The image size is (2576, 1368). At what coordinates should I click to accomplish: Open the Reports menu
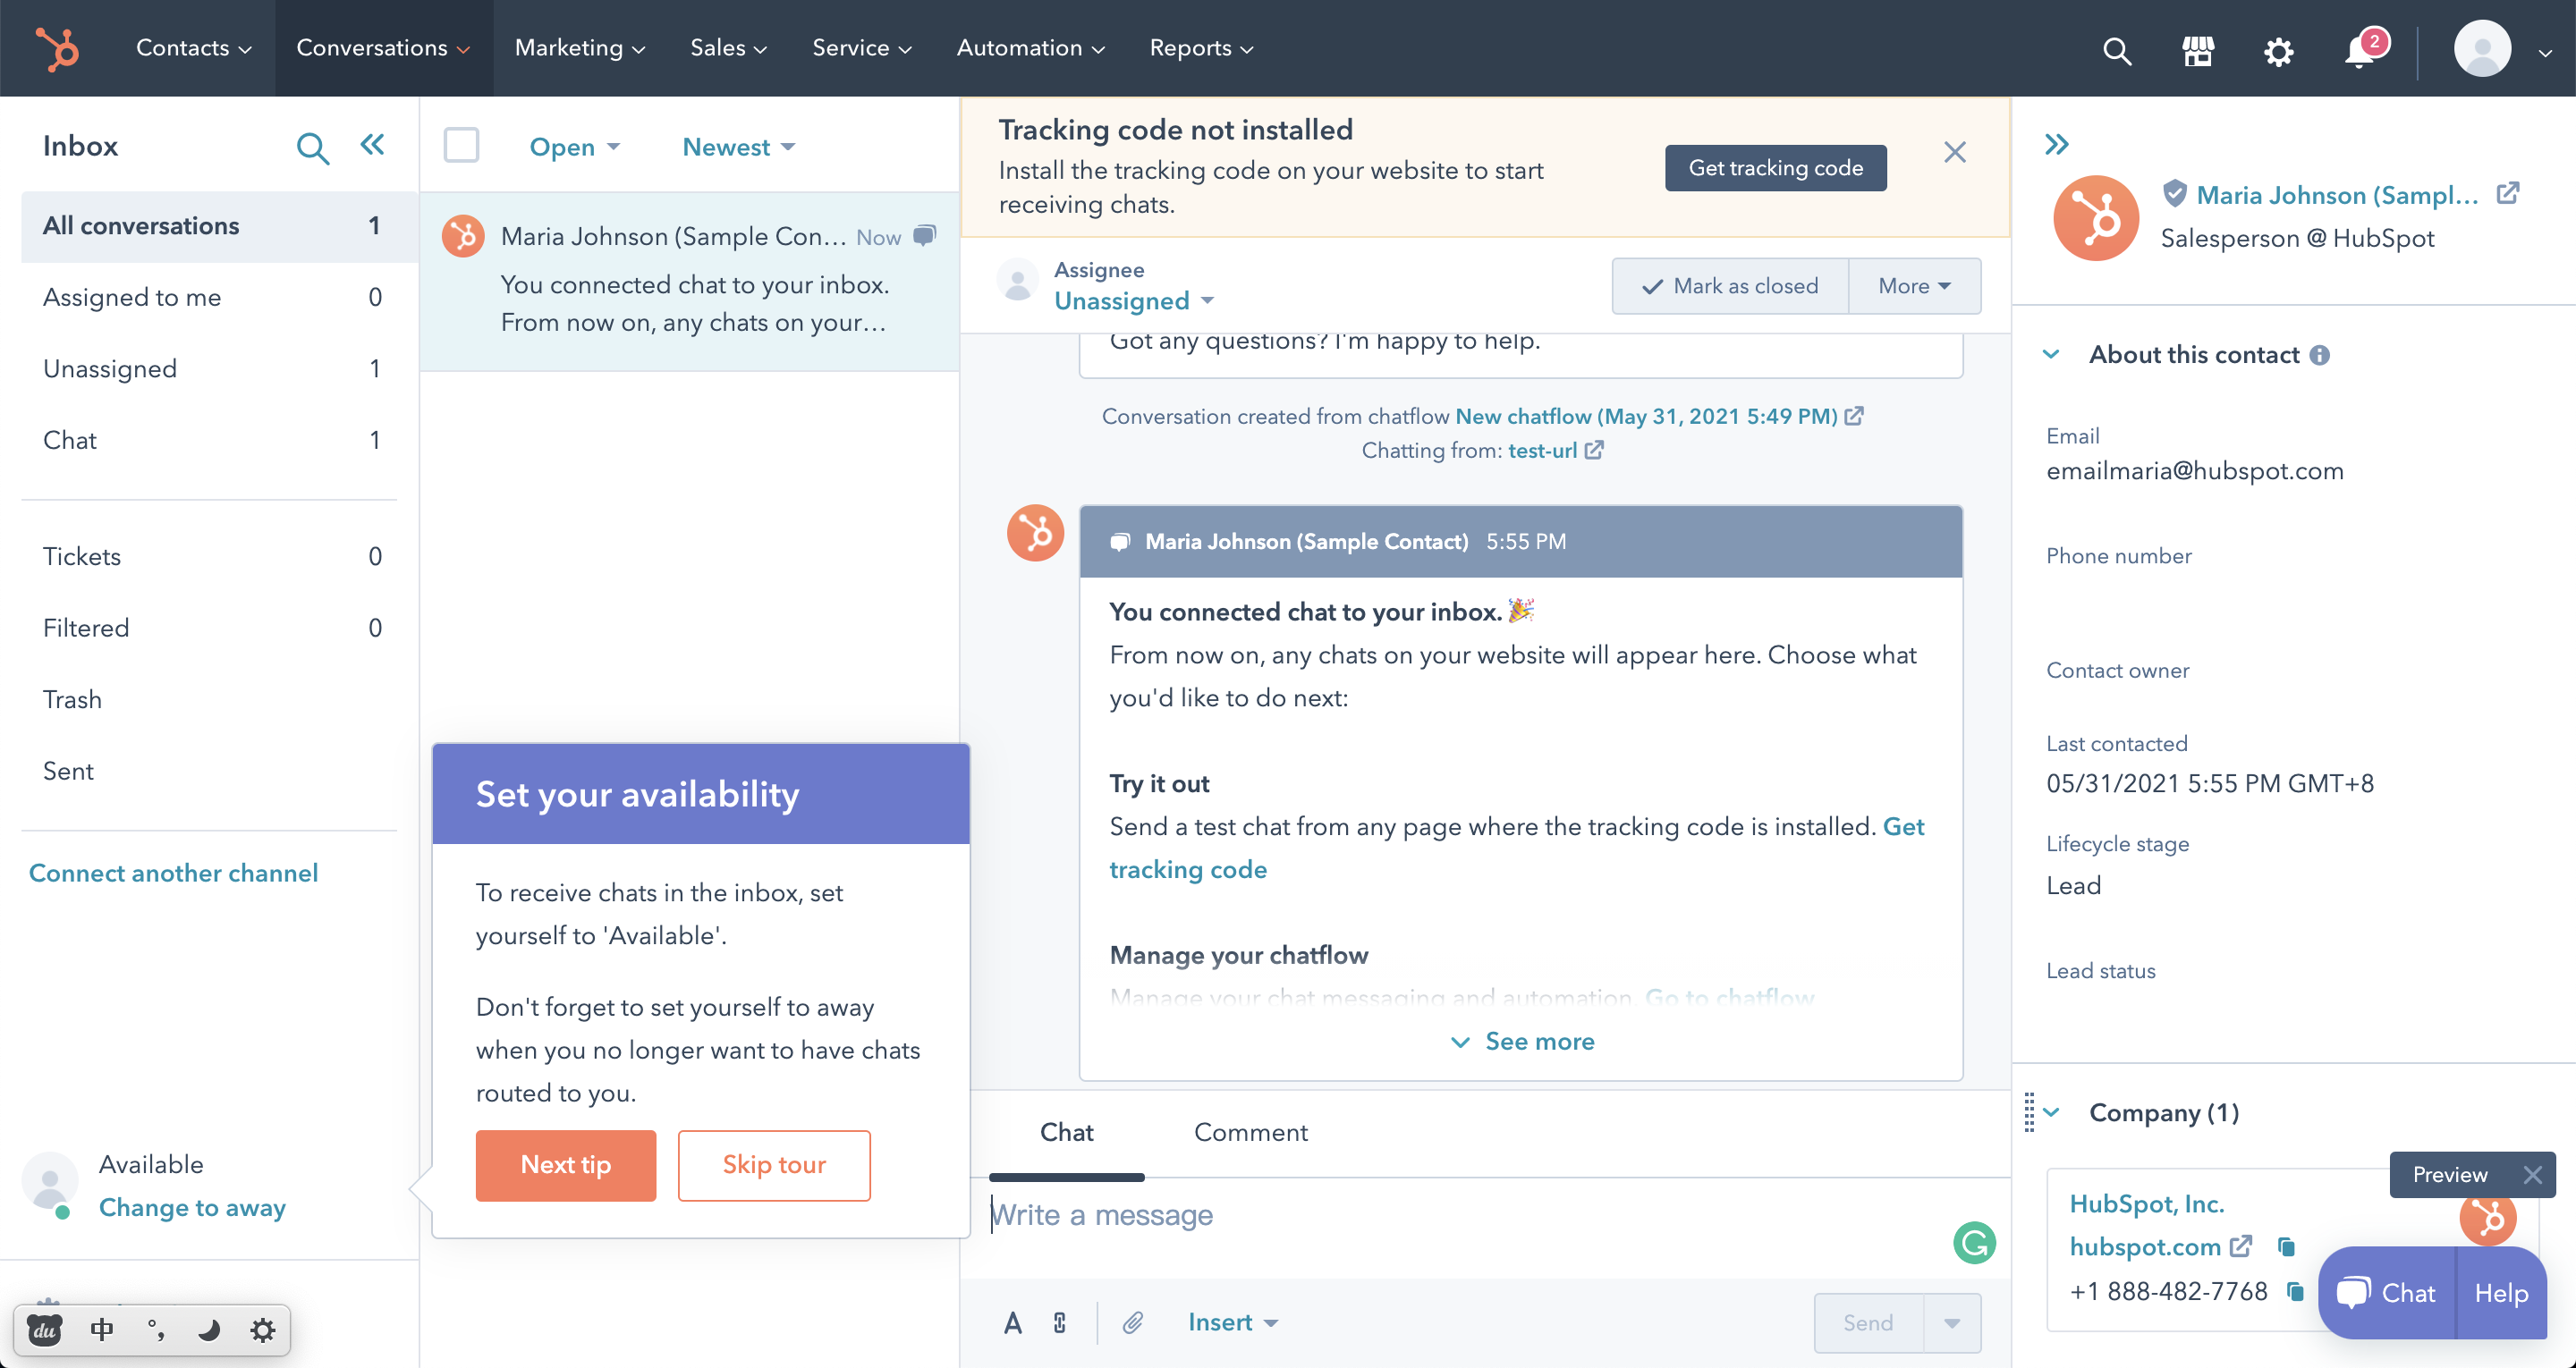(x=1201, y=48)
